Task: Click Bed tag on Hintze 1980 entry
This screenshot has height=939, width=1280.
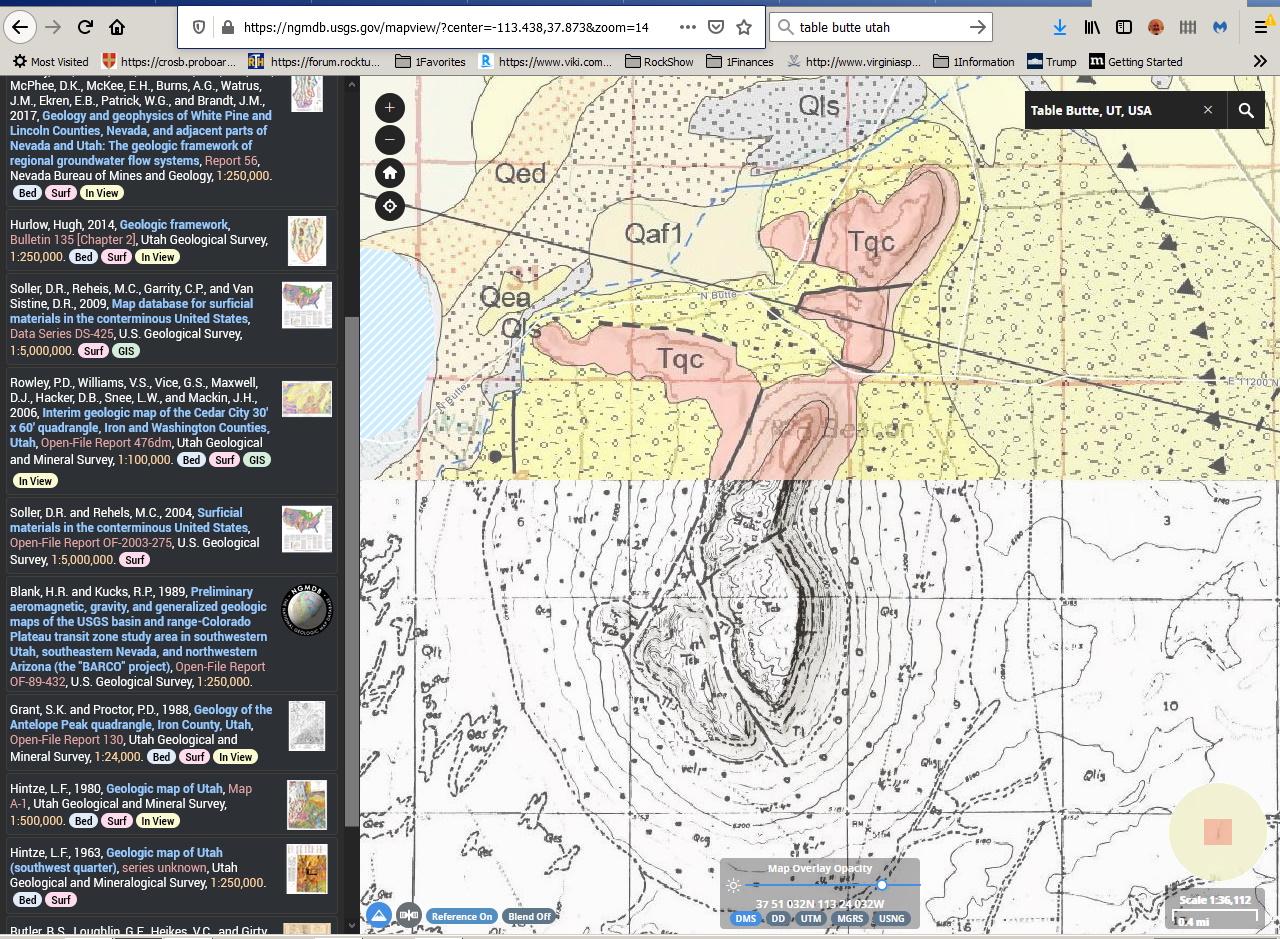Action: click(84, 821)
